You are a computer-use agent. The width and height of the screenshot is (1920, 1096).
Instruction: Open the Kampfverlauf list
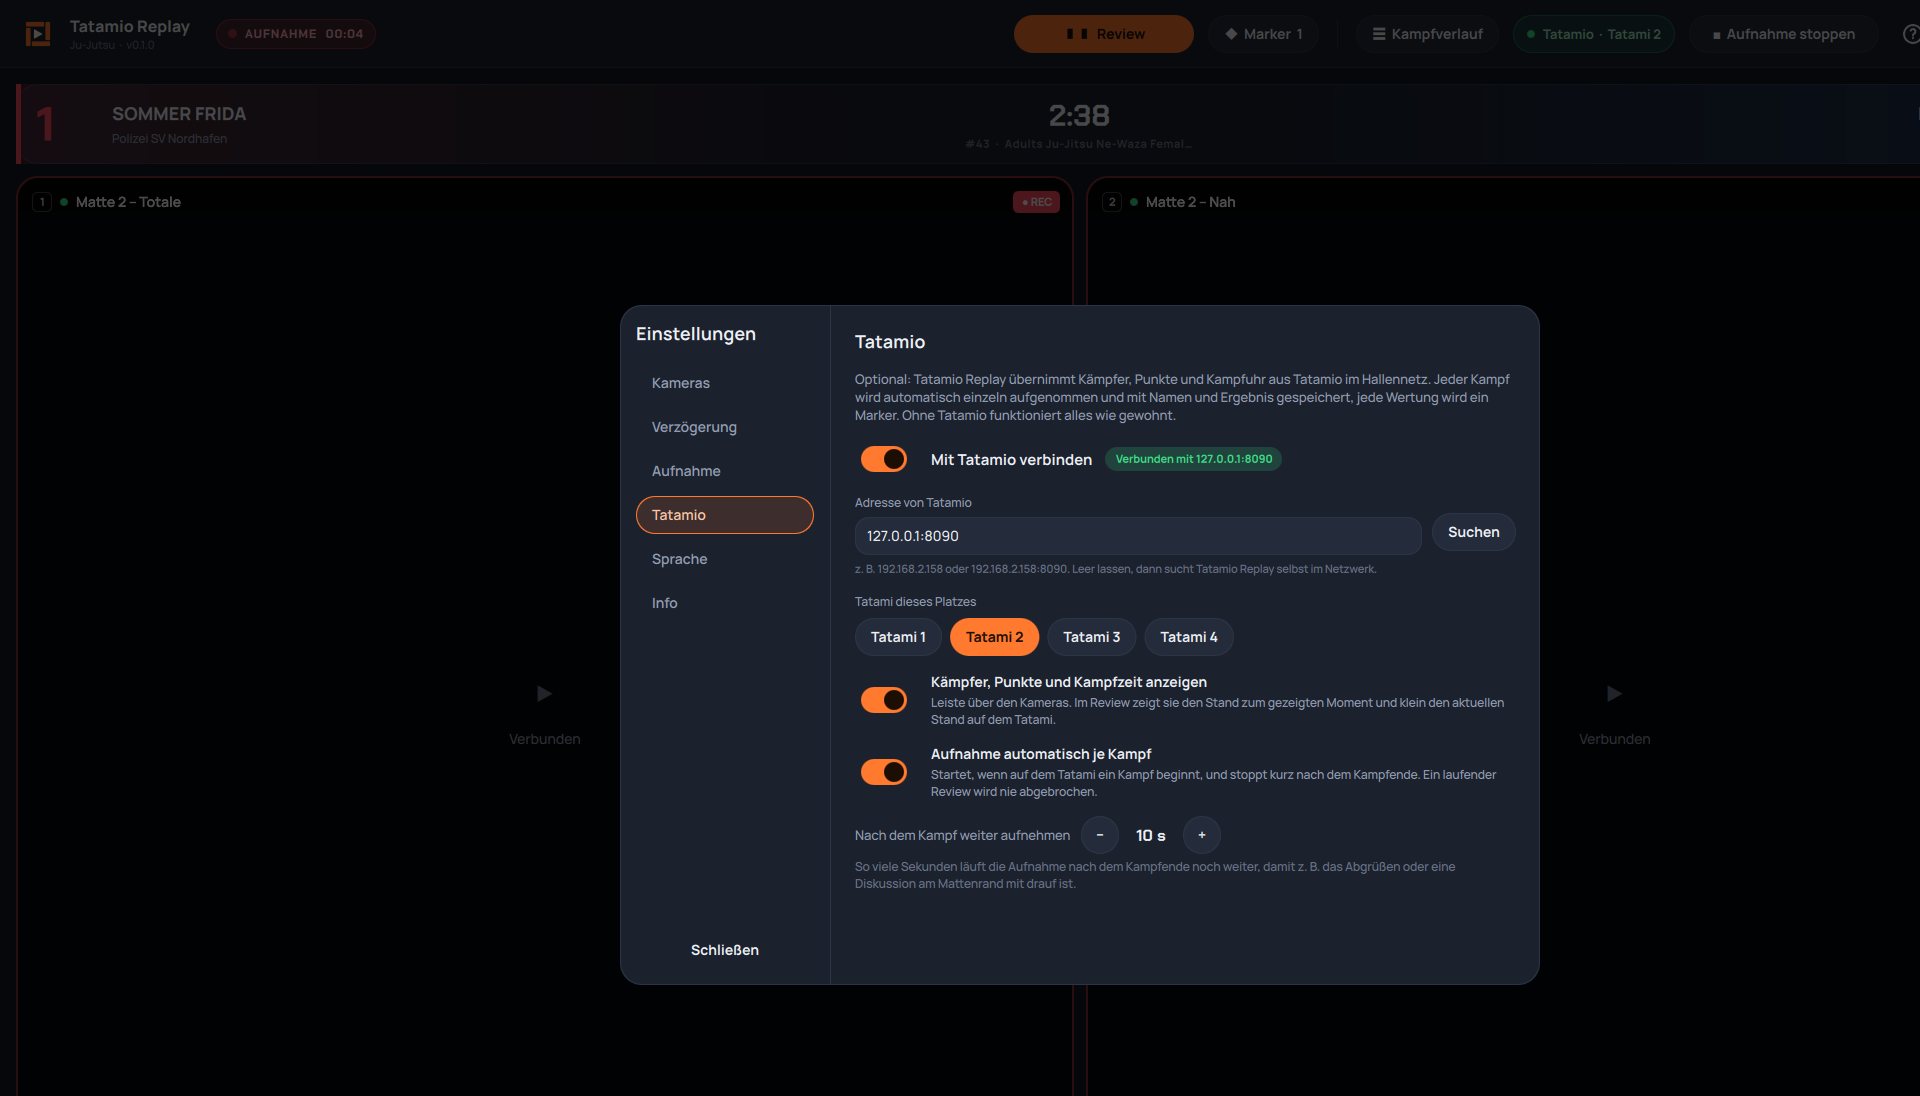[x=1427, y=34]
